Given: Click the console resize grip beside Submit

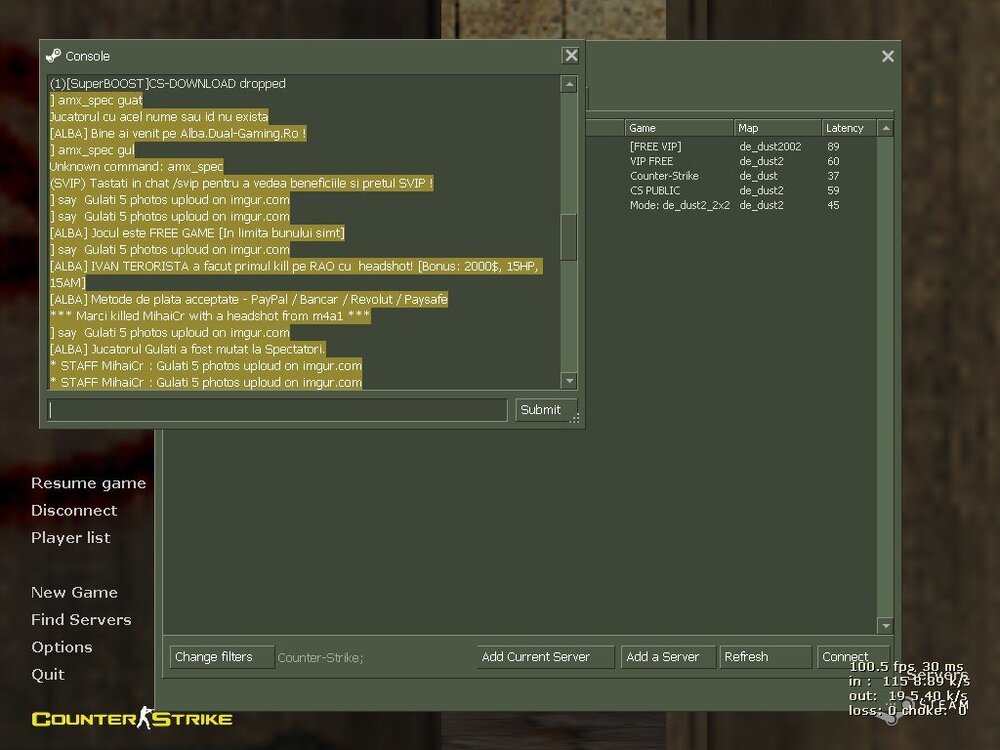Looking at the screenshot, I should click(575, 419).
